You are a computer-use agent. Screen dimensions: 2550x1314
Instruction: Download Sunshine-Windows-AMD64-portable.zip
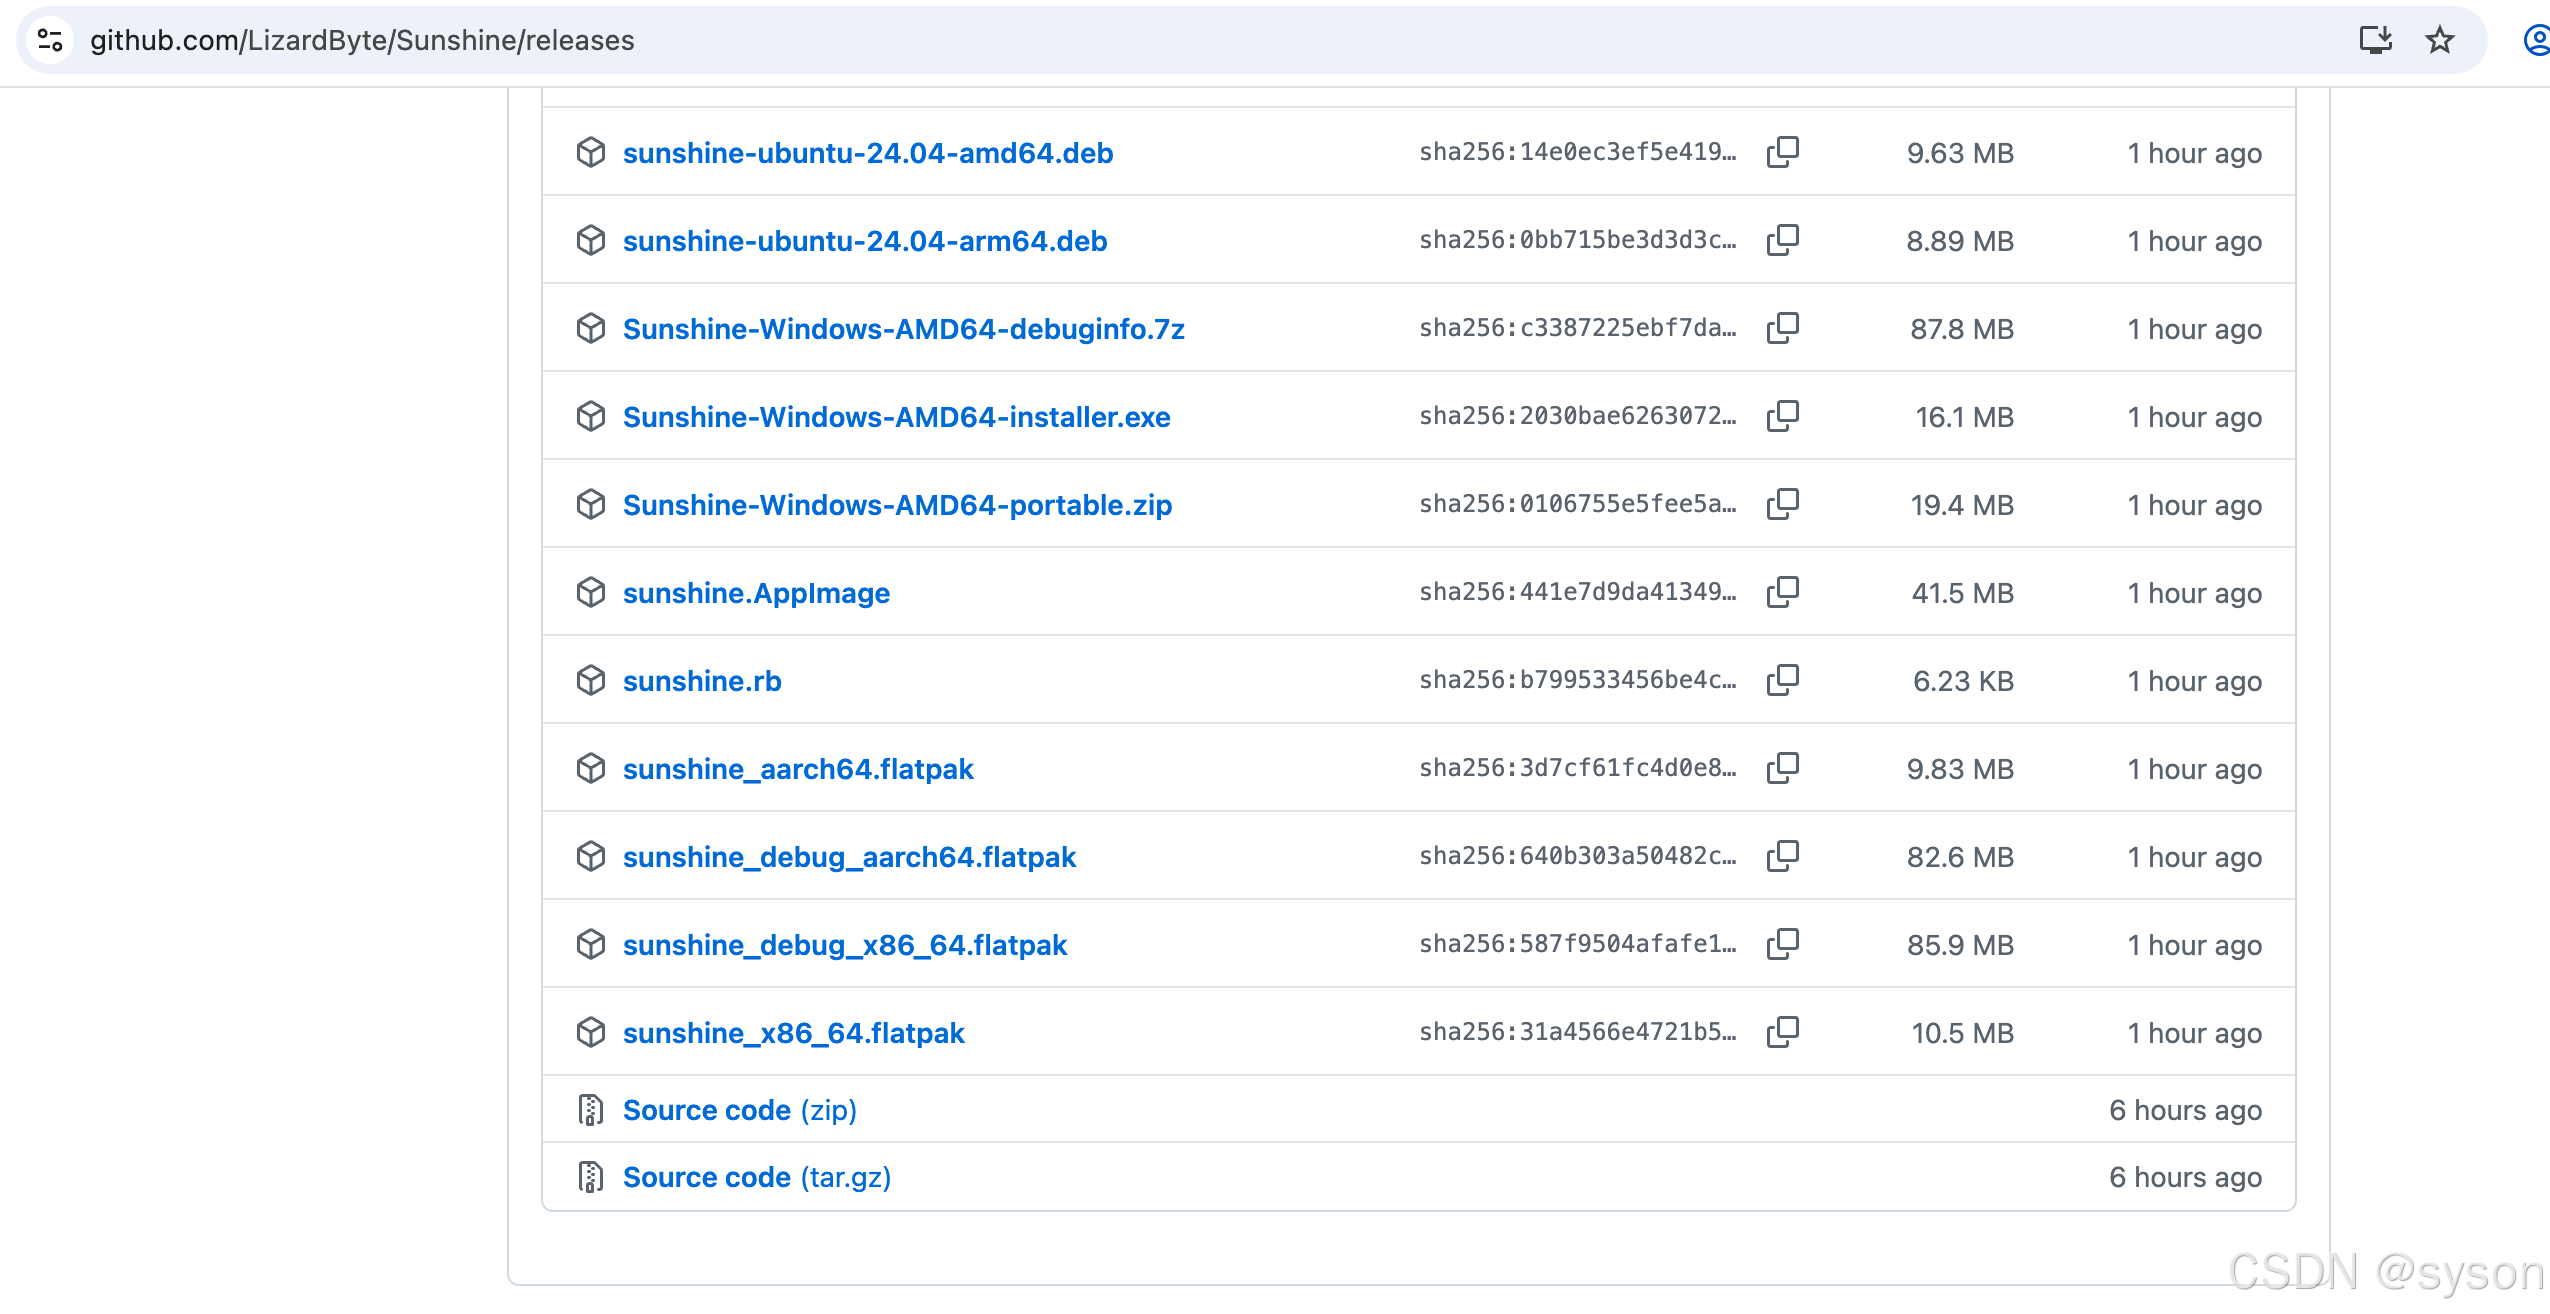tap(896, 505)
